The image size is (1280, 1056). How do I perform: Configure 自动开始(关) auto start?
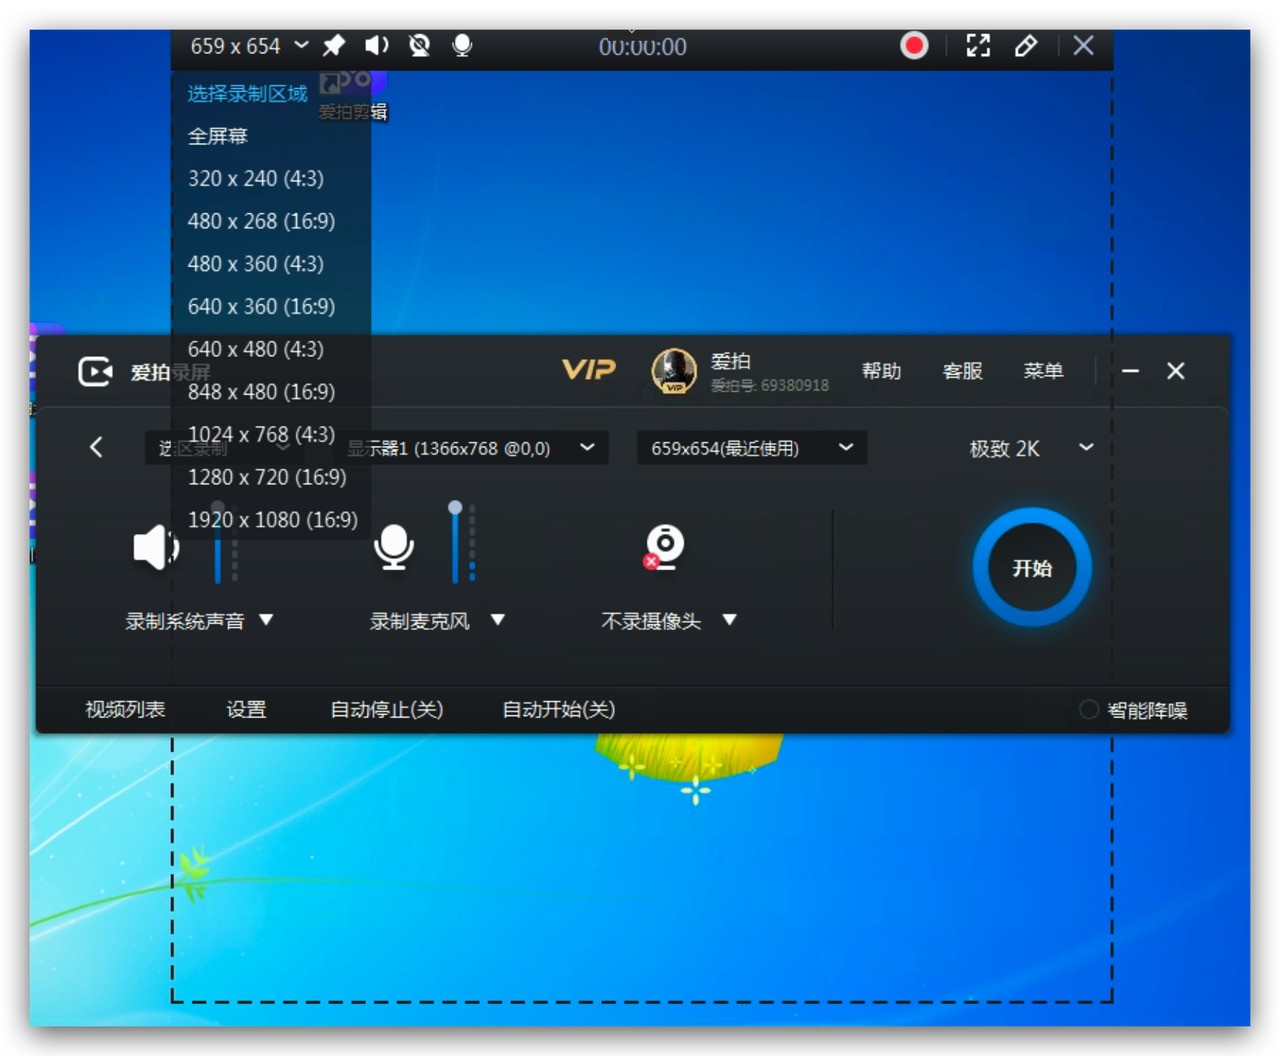[558, 710]
